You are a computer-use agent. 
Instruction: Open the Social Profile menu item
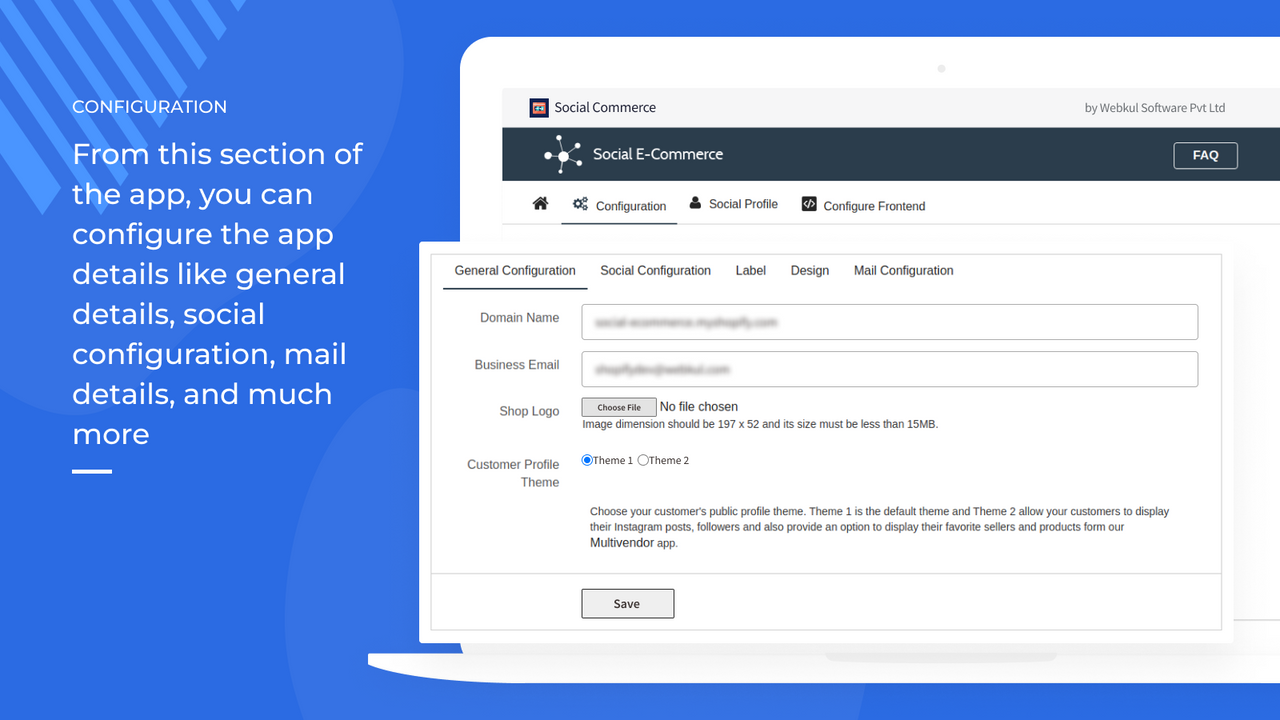coord(733,204)
